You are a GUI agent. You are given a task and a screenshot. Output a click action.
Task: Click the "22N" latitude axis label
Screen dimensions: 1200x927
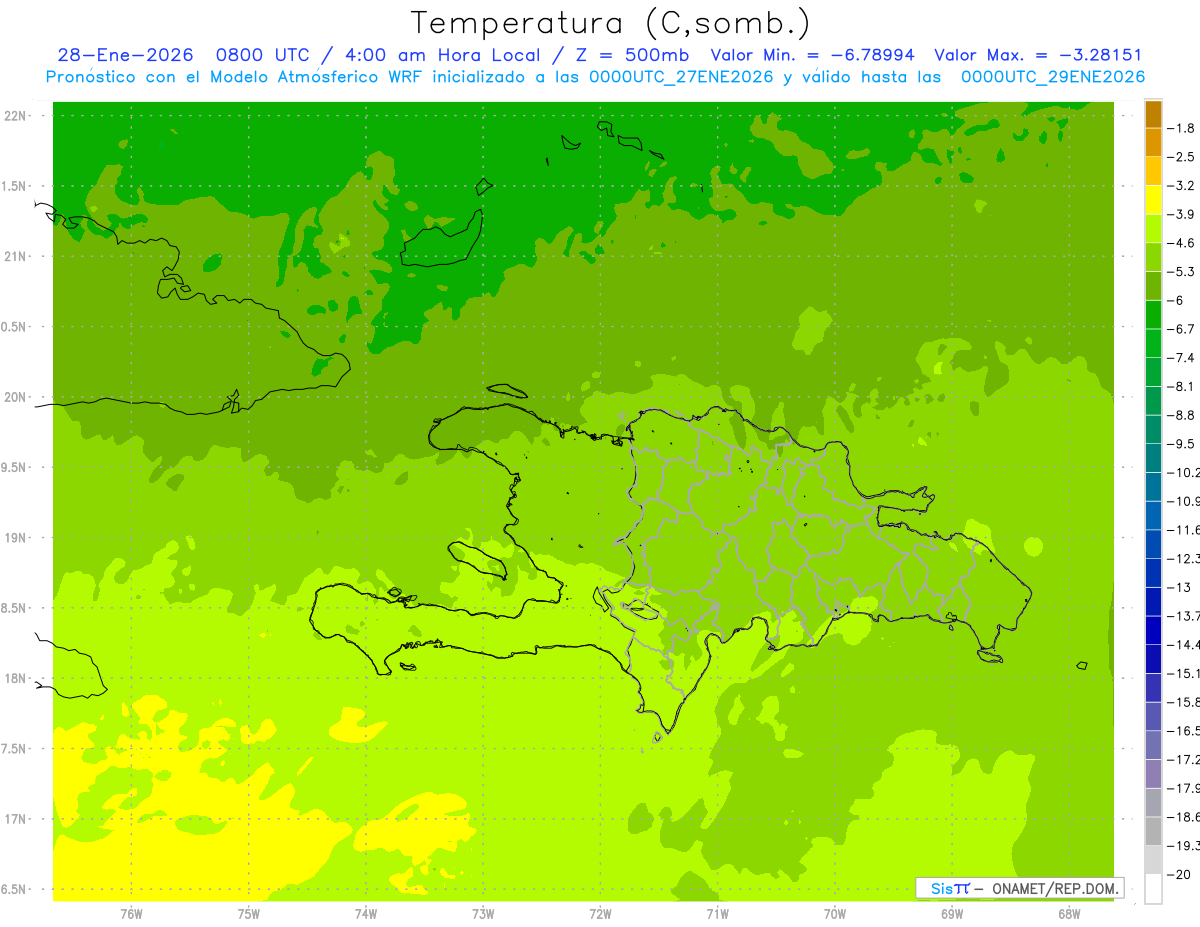17,116
